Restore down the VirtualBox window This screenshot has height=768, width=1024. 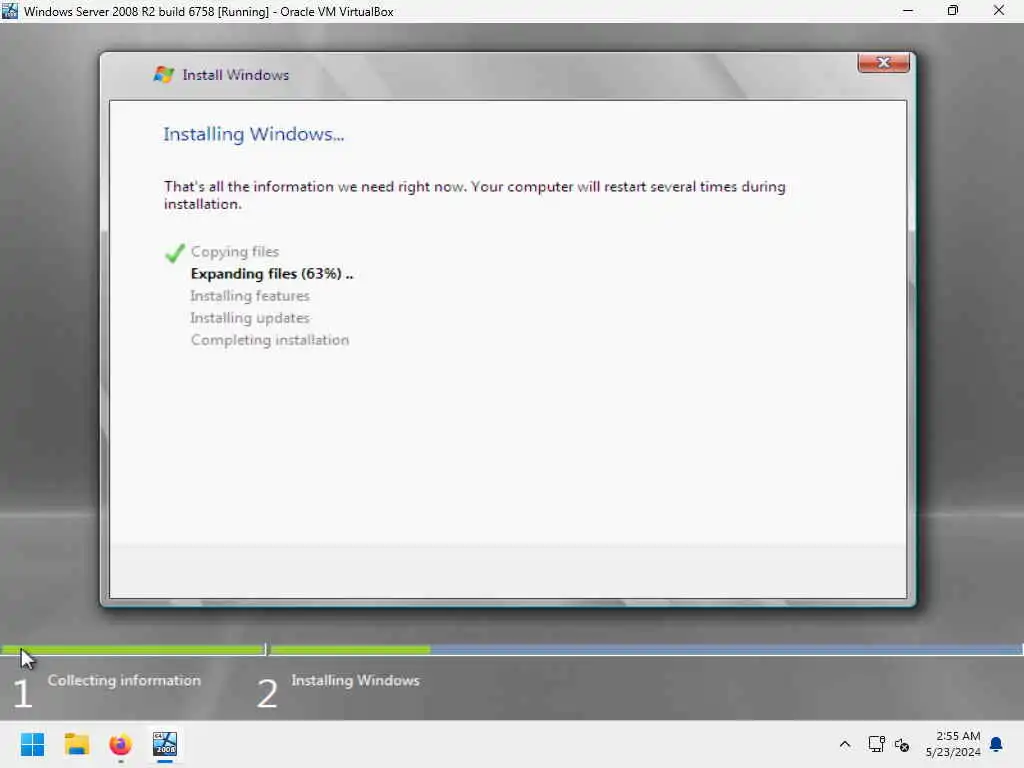pos(953,10)
